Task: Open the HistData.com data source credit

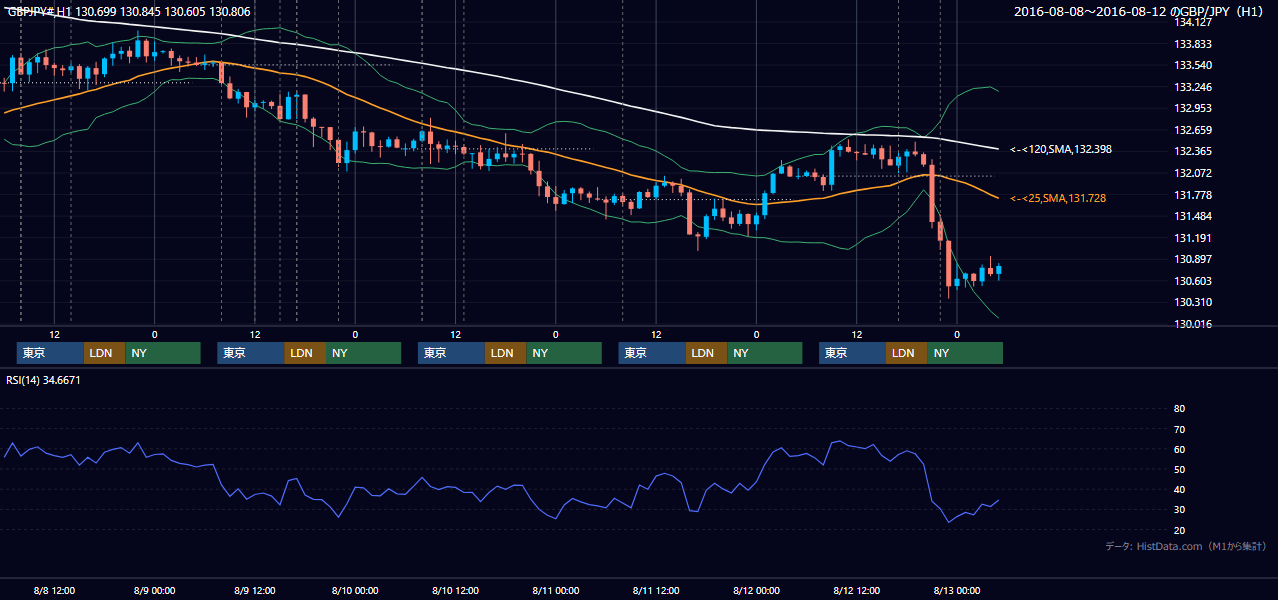Action: tap(1185, 546)
